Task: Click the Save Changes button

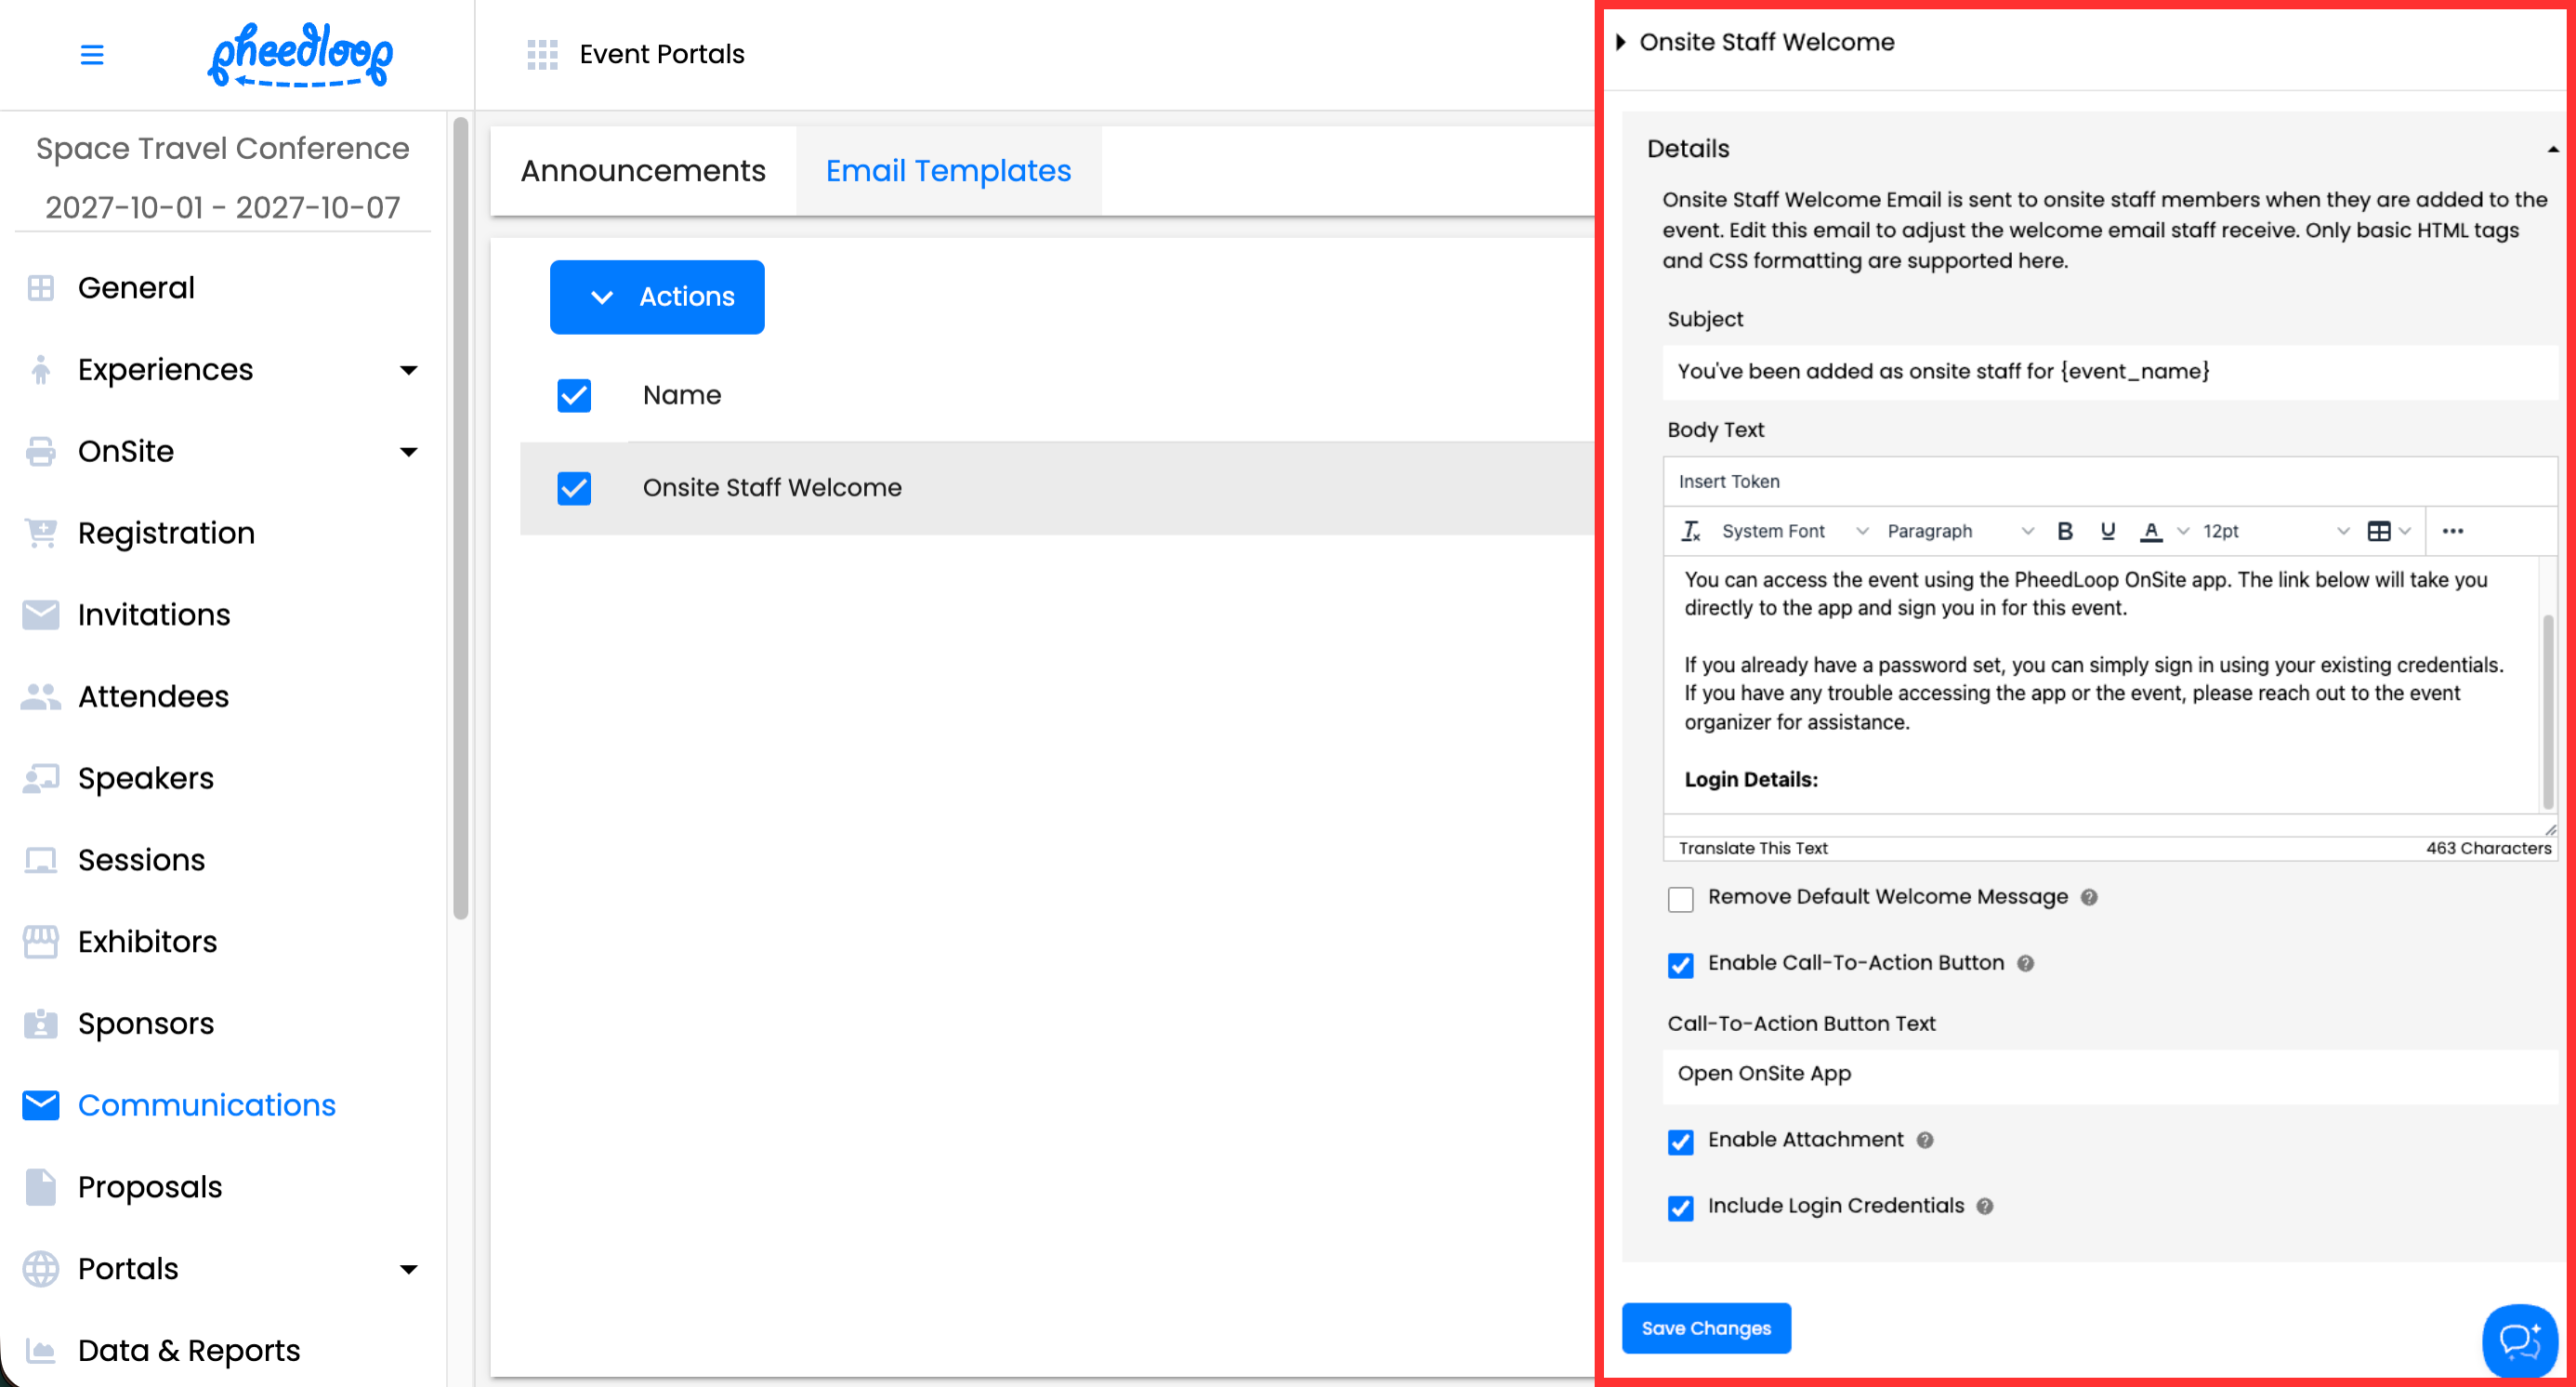Action: click(1706, 1328)
